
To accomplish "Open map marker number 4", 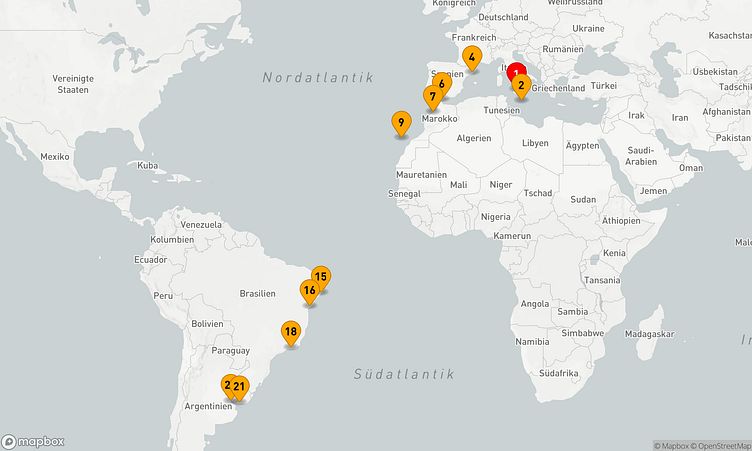I will (x=471, y=57).
